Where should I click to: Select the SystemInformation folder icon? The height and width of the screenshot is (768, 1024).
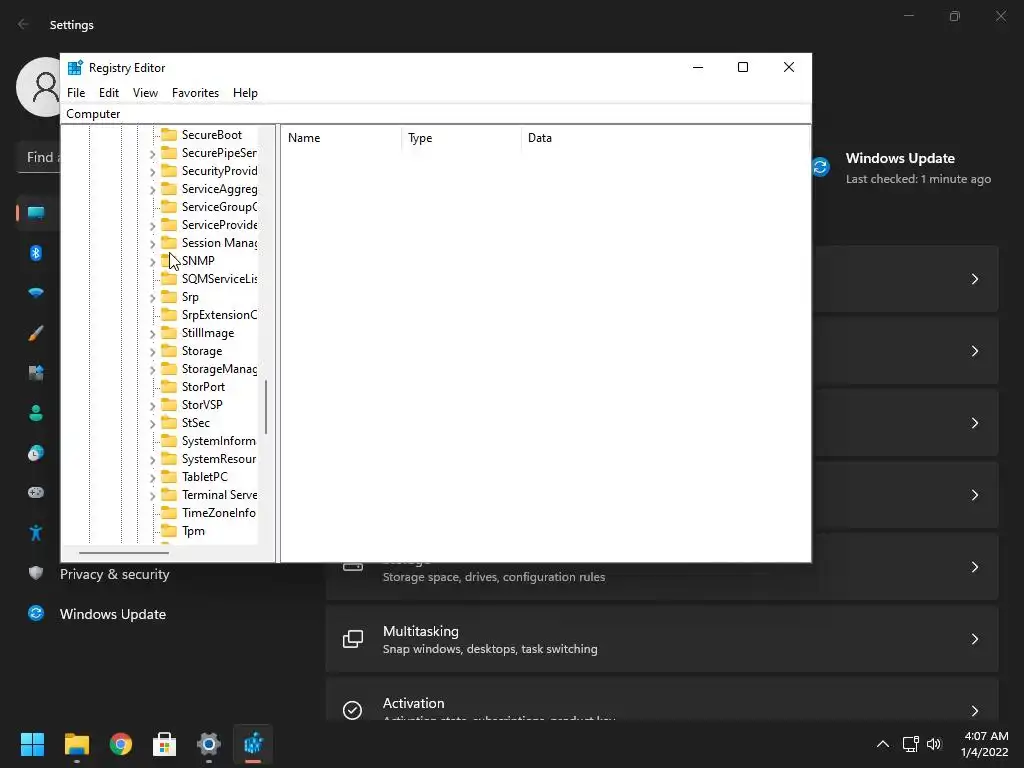pos(169,441)
